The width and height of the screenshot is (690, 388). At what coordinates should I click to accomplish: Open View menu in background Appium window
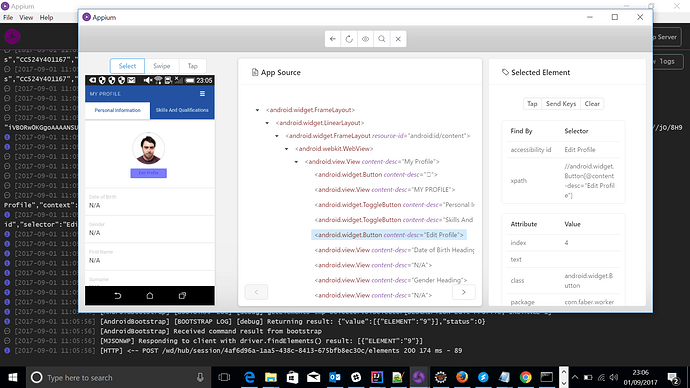click(x=26, y=18)
